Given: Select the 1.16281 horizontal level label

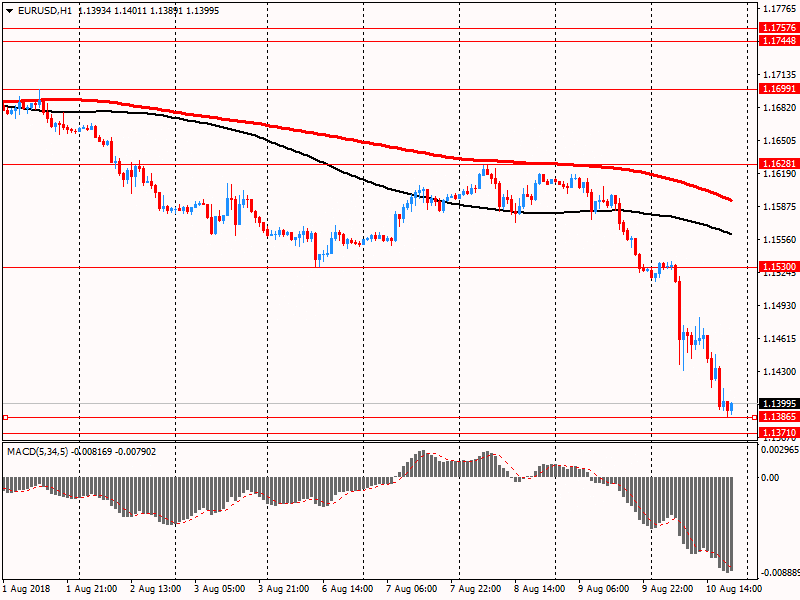Looking at the screenshot, I should [x=779, y=163].
